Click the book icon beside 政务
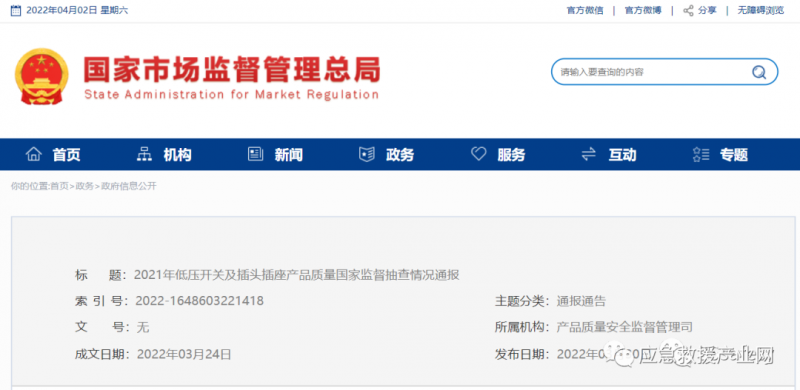 367,154
